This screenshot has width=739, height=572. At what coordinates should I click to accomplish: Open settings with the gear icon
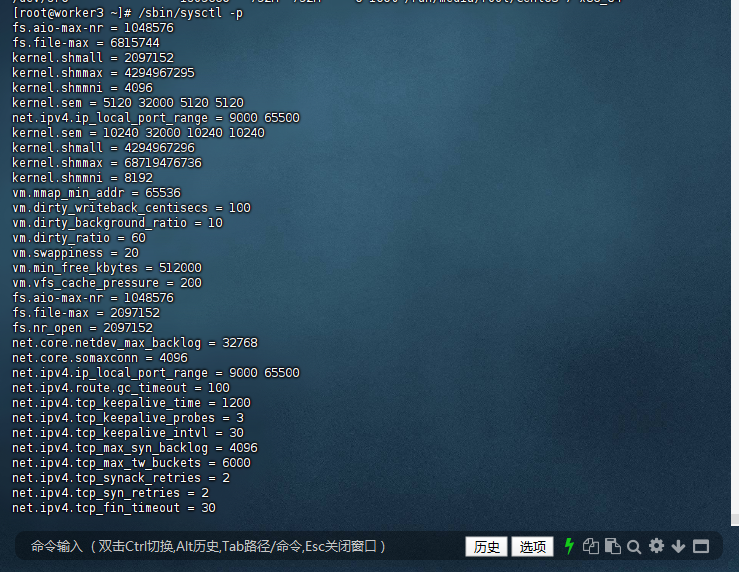656,546
